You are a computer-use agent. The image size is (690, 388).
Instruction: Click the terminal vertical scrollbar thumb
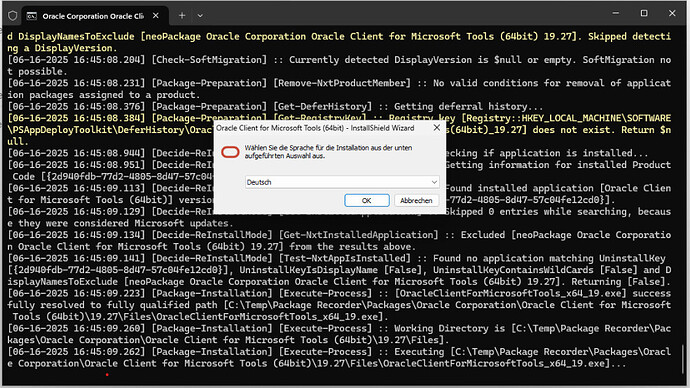[683, 359]
